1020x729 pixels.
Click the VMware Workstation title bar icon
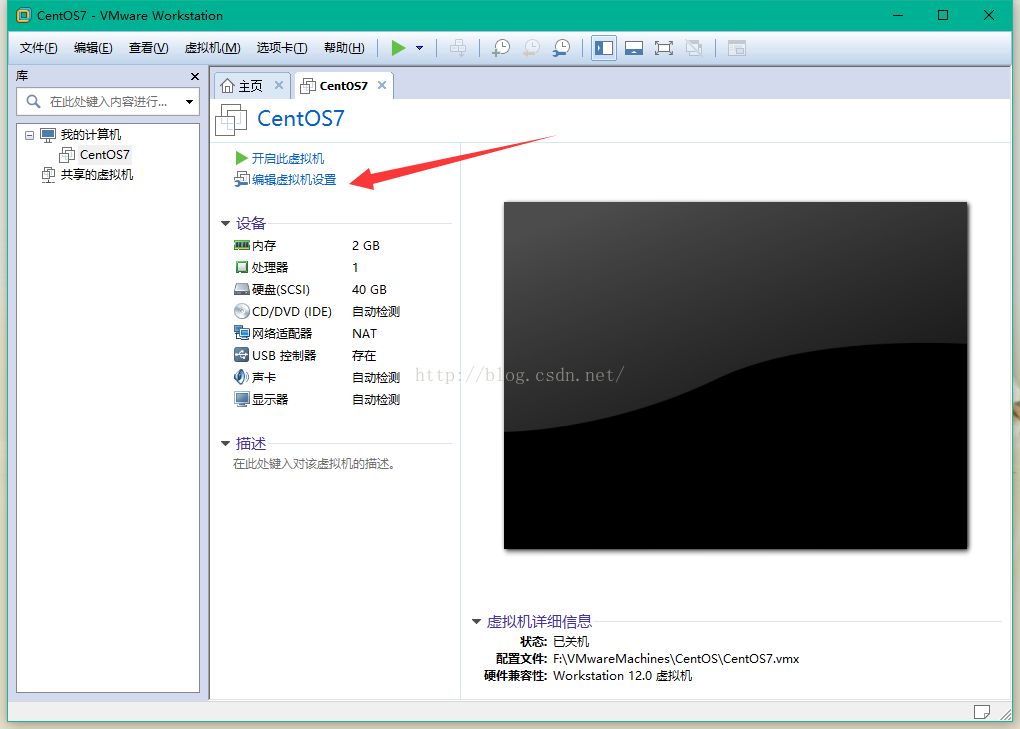tap(23, 15)
